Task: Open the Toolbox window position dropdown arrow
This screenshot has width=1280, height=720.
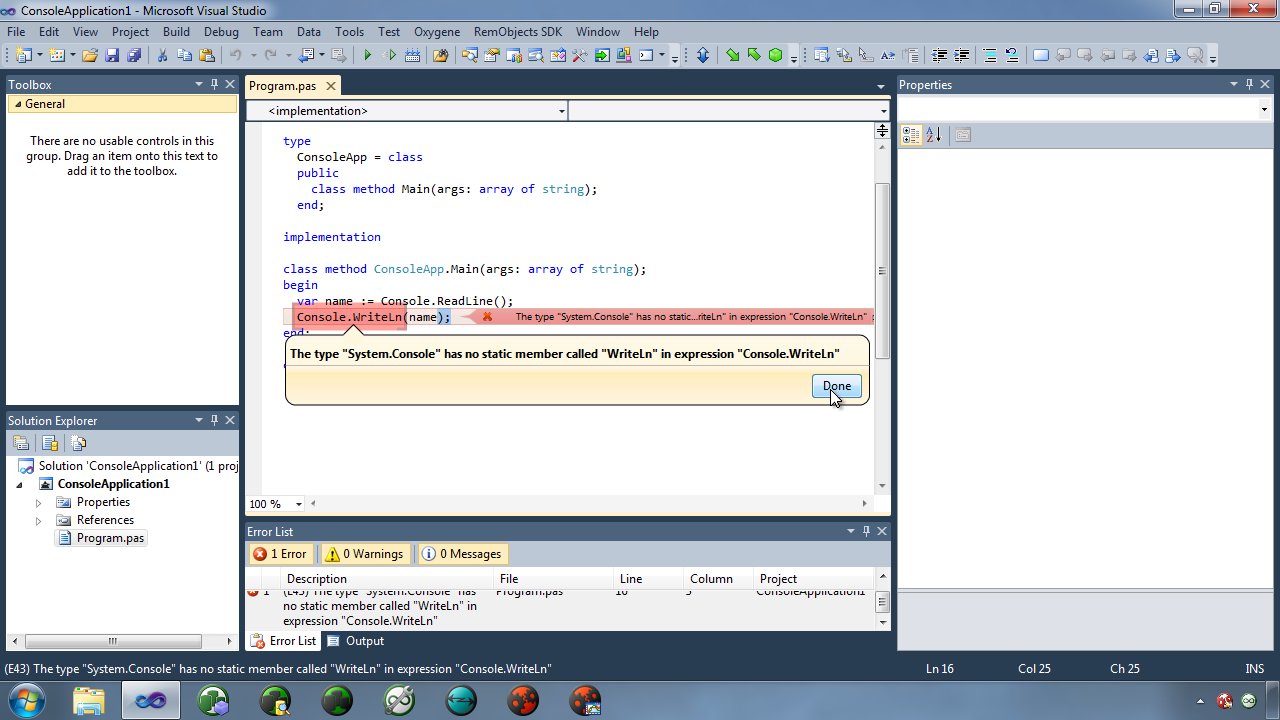Action: [198, 85]
